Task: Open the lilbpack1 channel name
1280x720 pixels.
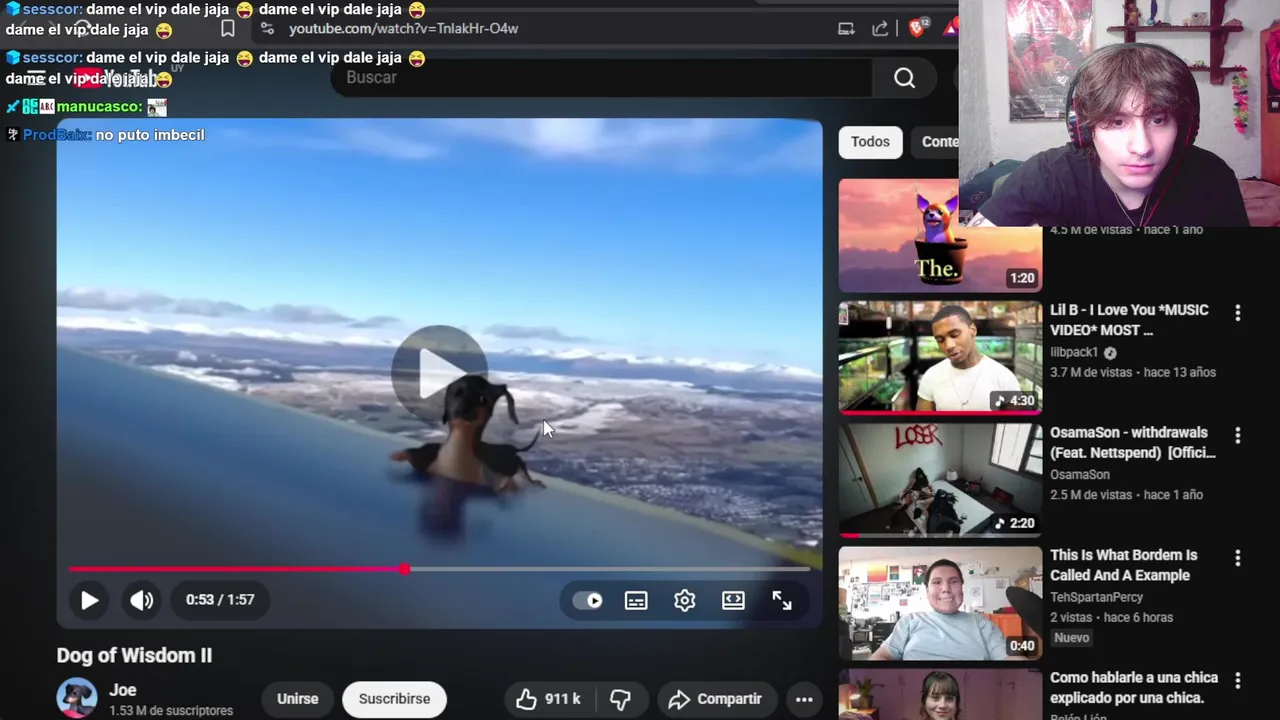Action: (1074, 352)
